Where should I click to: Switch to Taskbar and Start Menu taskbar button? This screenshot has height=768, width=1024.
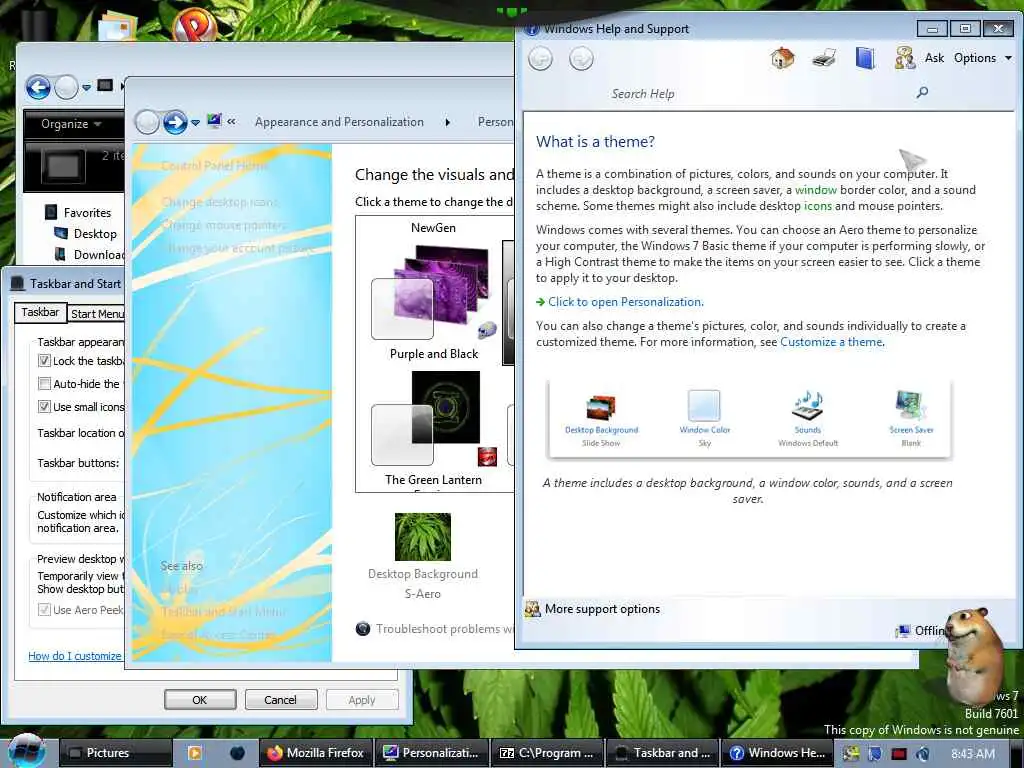tap(662, 753)
